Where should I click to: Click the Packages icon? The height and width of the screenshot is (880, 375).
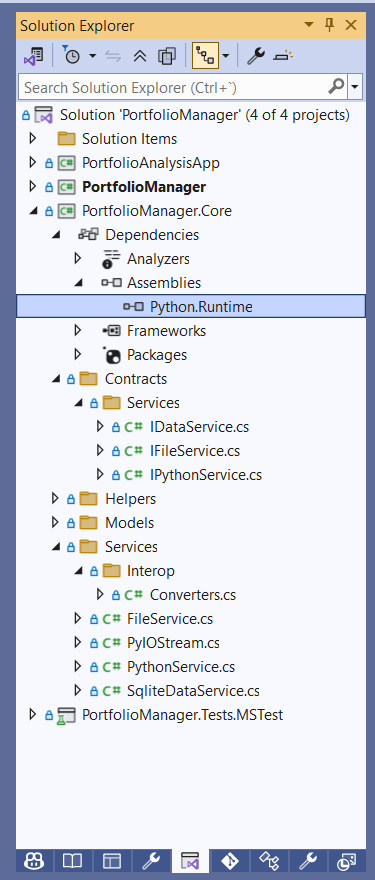click(112, 355)
